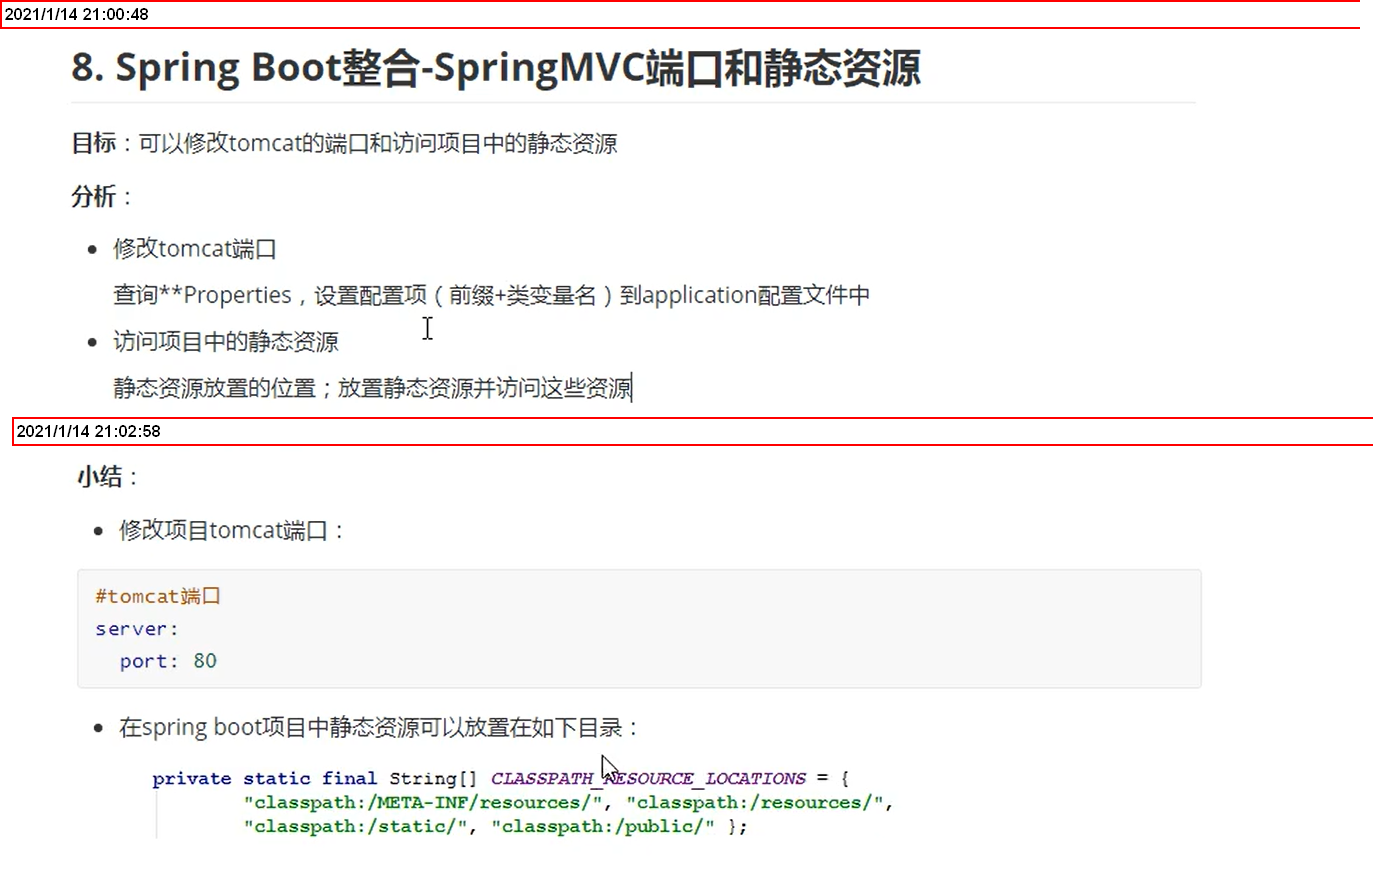The image size is (1373, 889).
Task: Click the 'server:' line in the code block
Action: point(137,629)
